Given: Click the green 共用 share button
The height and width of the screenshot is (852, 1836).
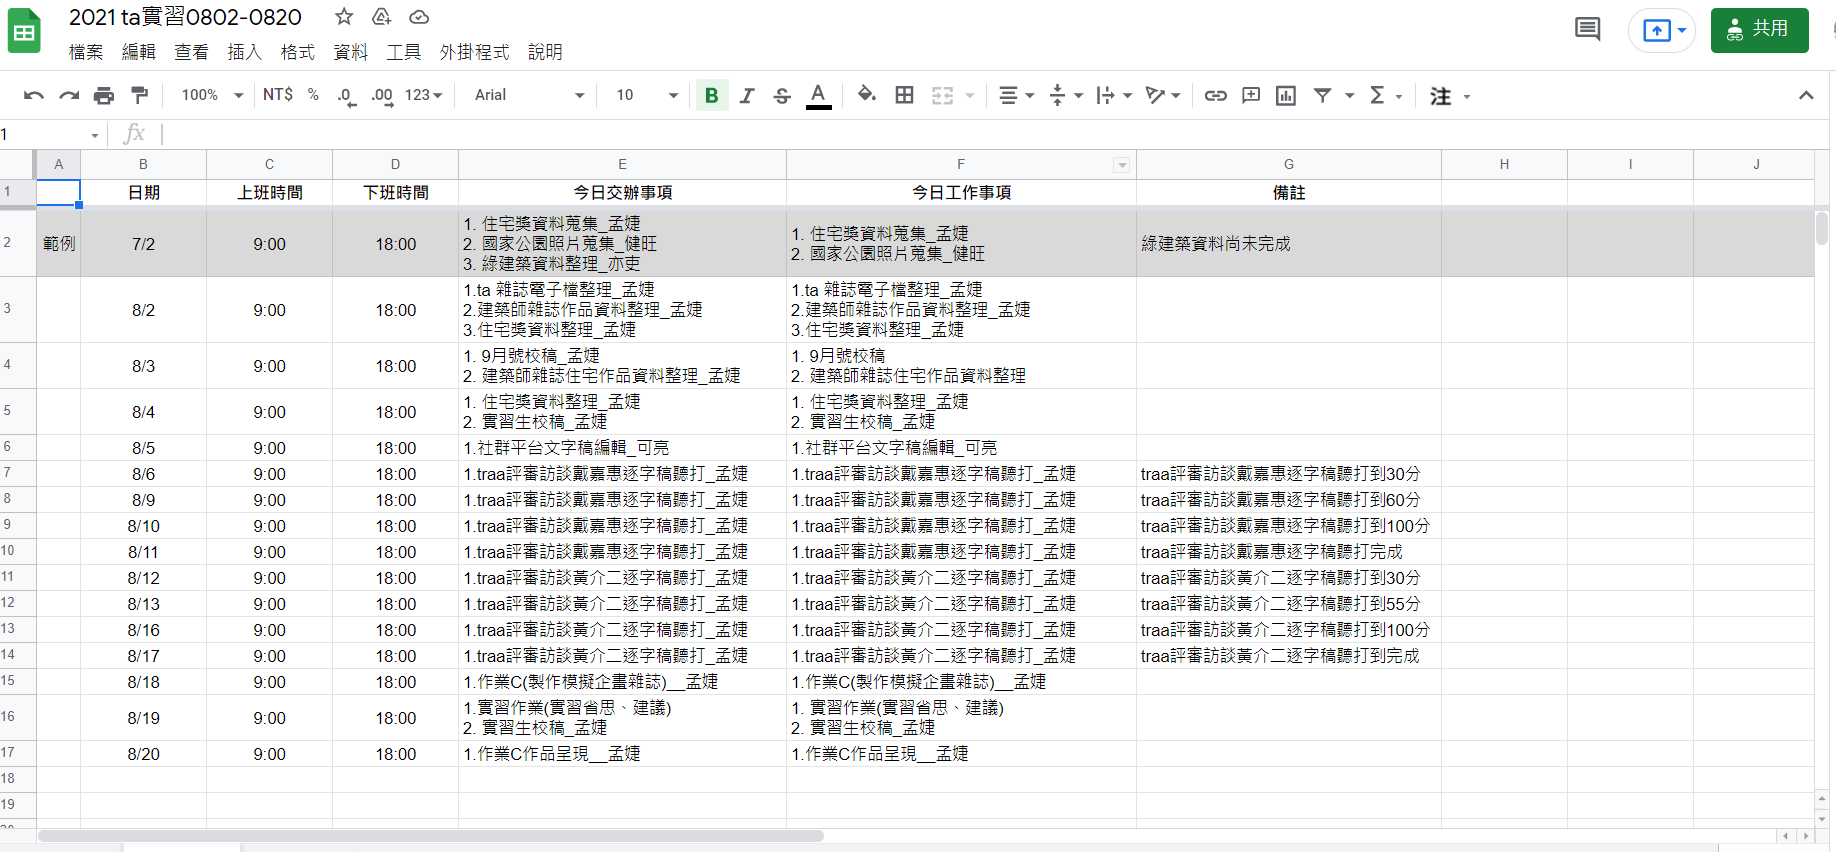Looking at the screenshot, I should click(x=1759, y=30).
